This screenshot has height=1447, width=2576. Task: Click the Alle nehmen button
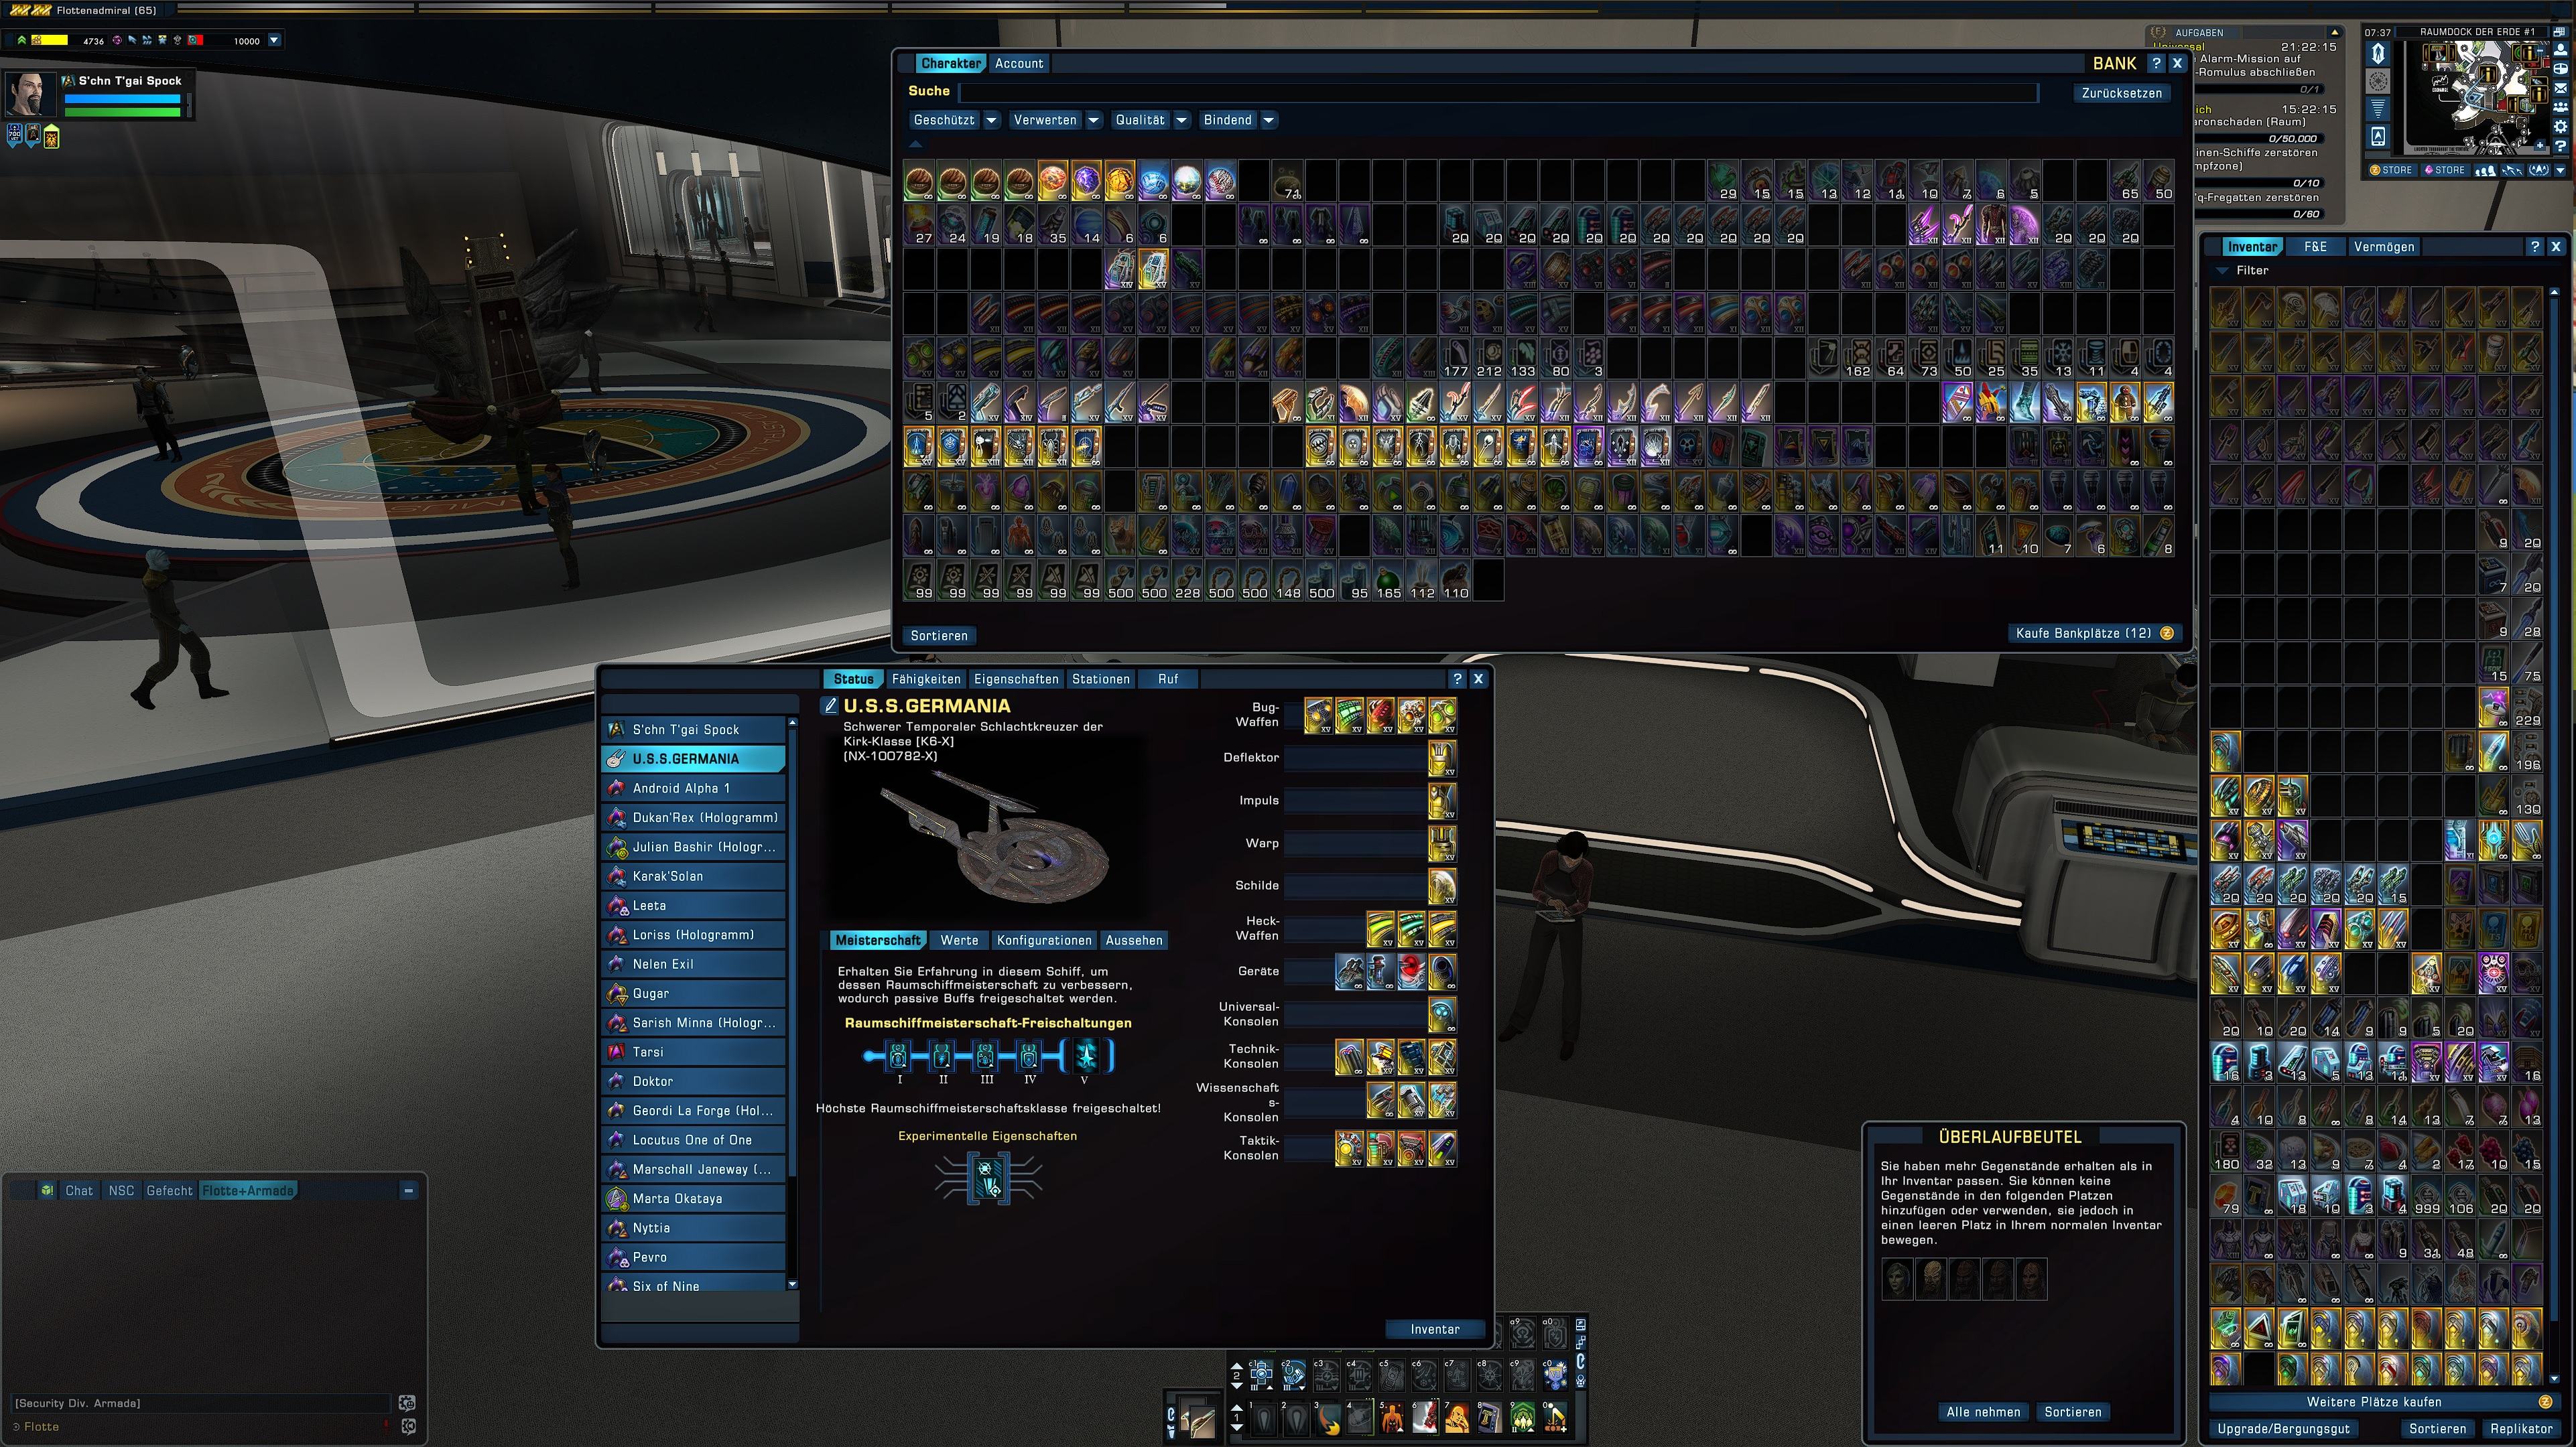coord(1982,1412)
